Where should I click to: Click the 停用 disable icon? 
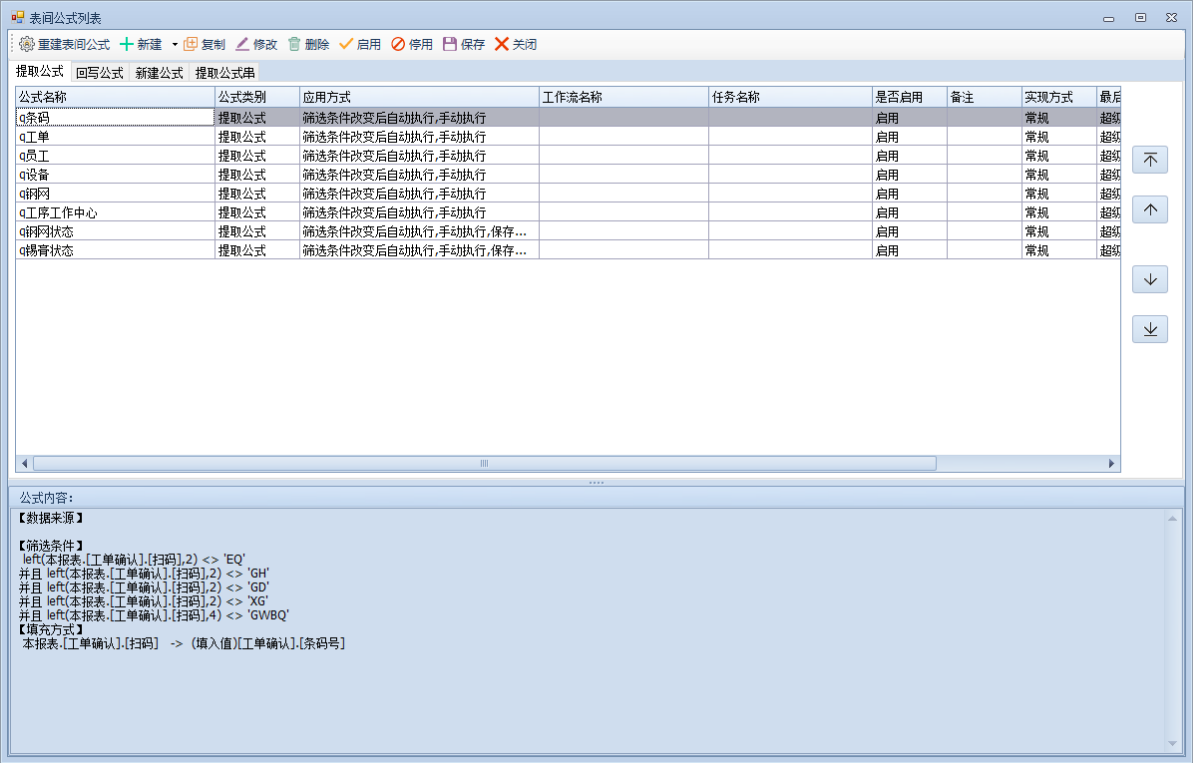coord(398,45)
